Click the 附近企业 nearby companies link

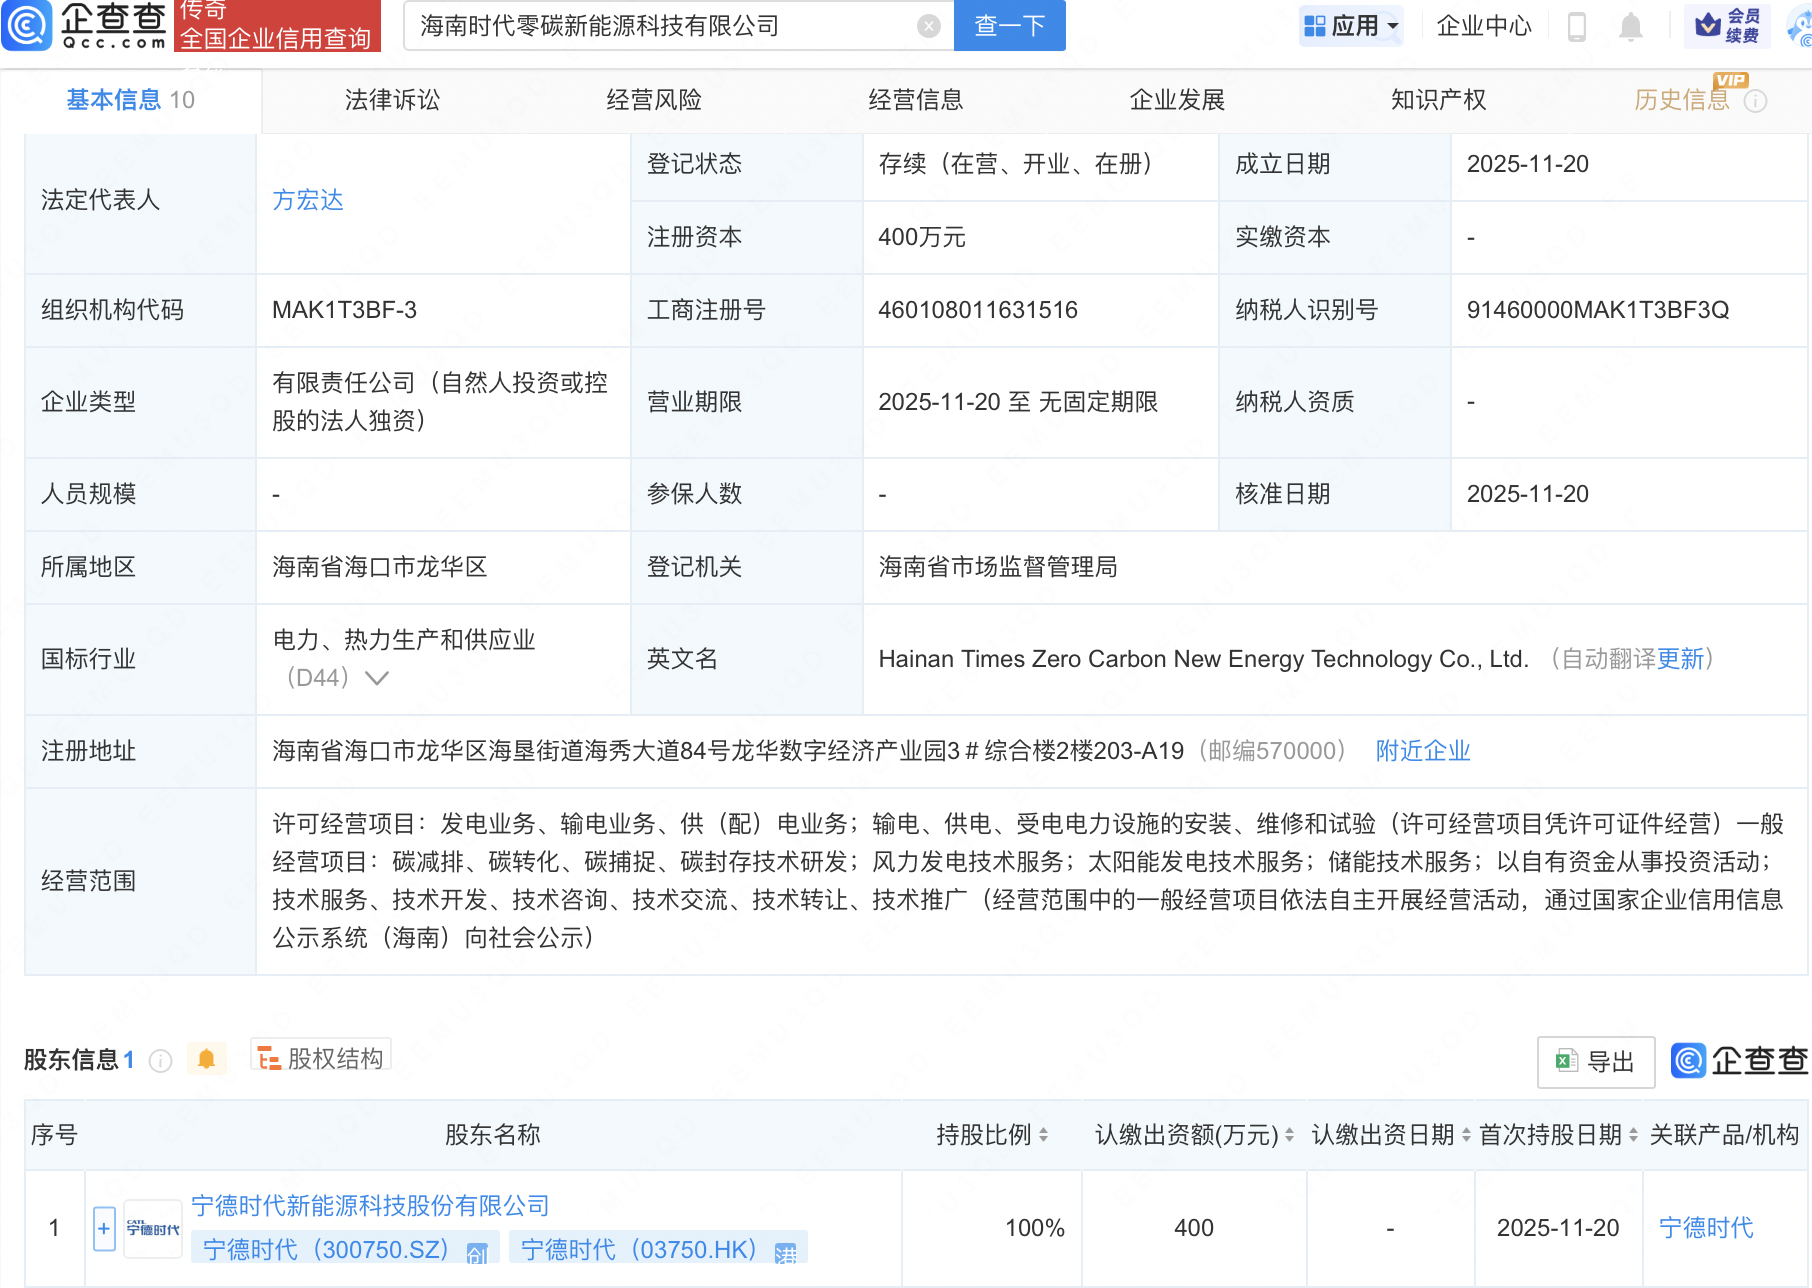pos(1422,751)
